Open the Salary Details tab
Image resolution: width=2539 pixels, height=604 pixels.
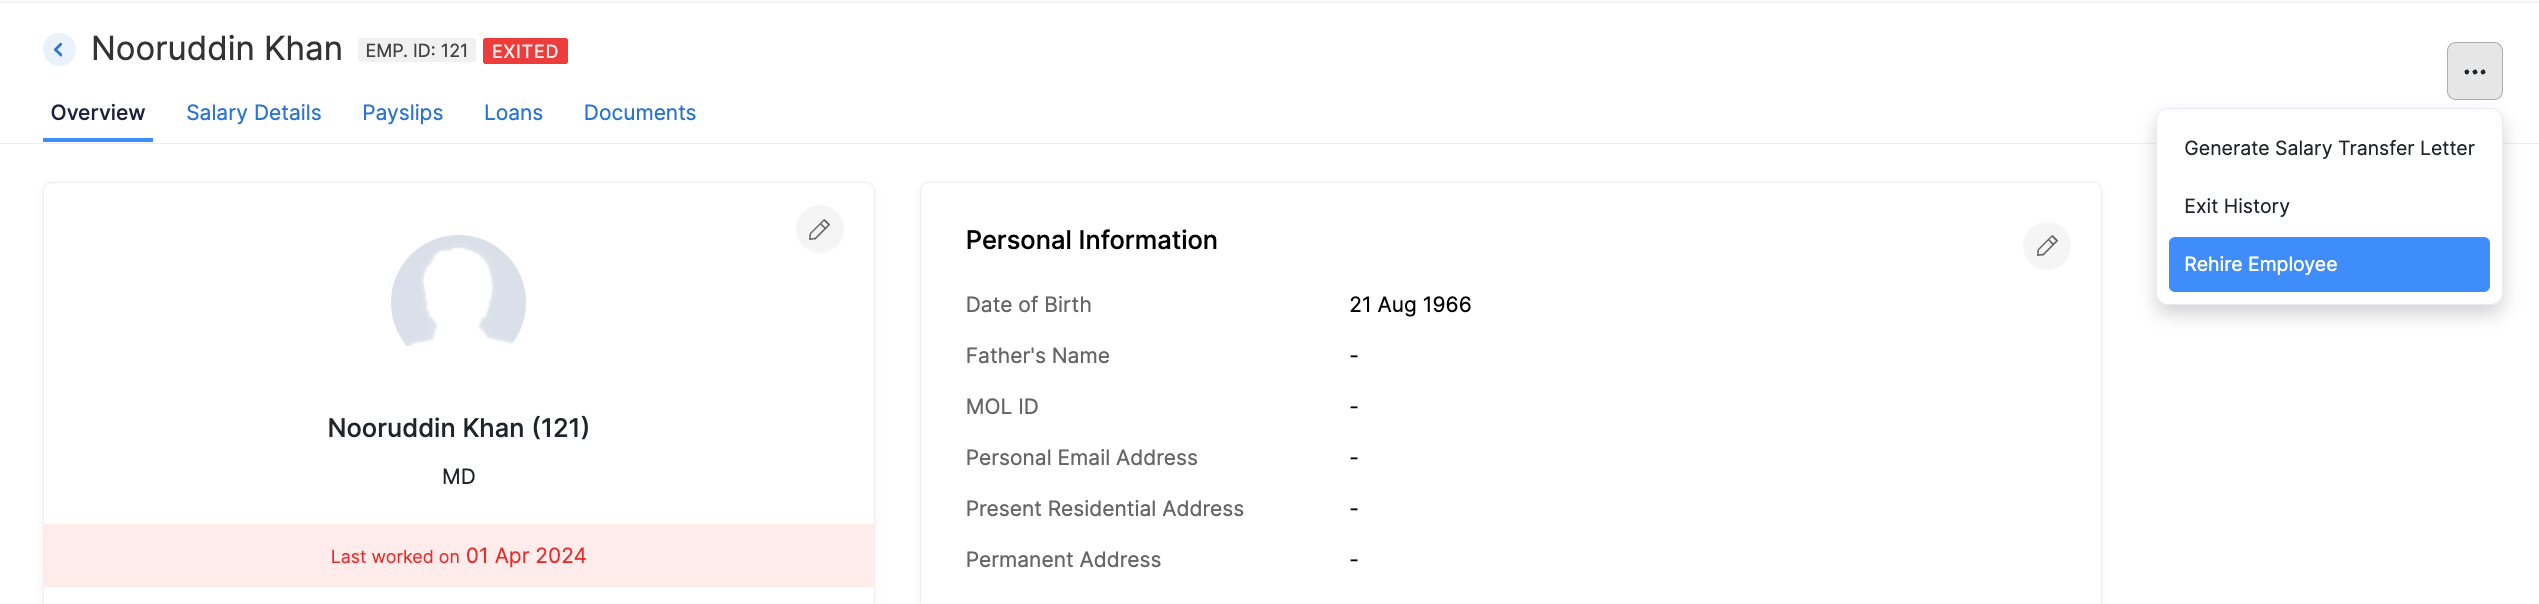253,113
